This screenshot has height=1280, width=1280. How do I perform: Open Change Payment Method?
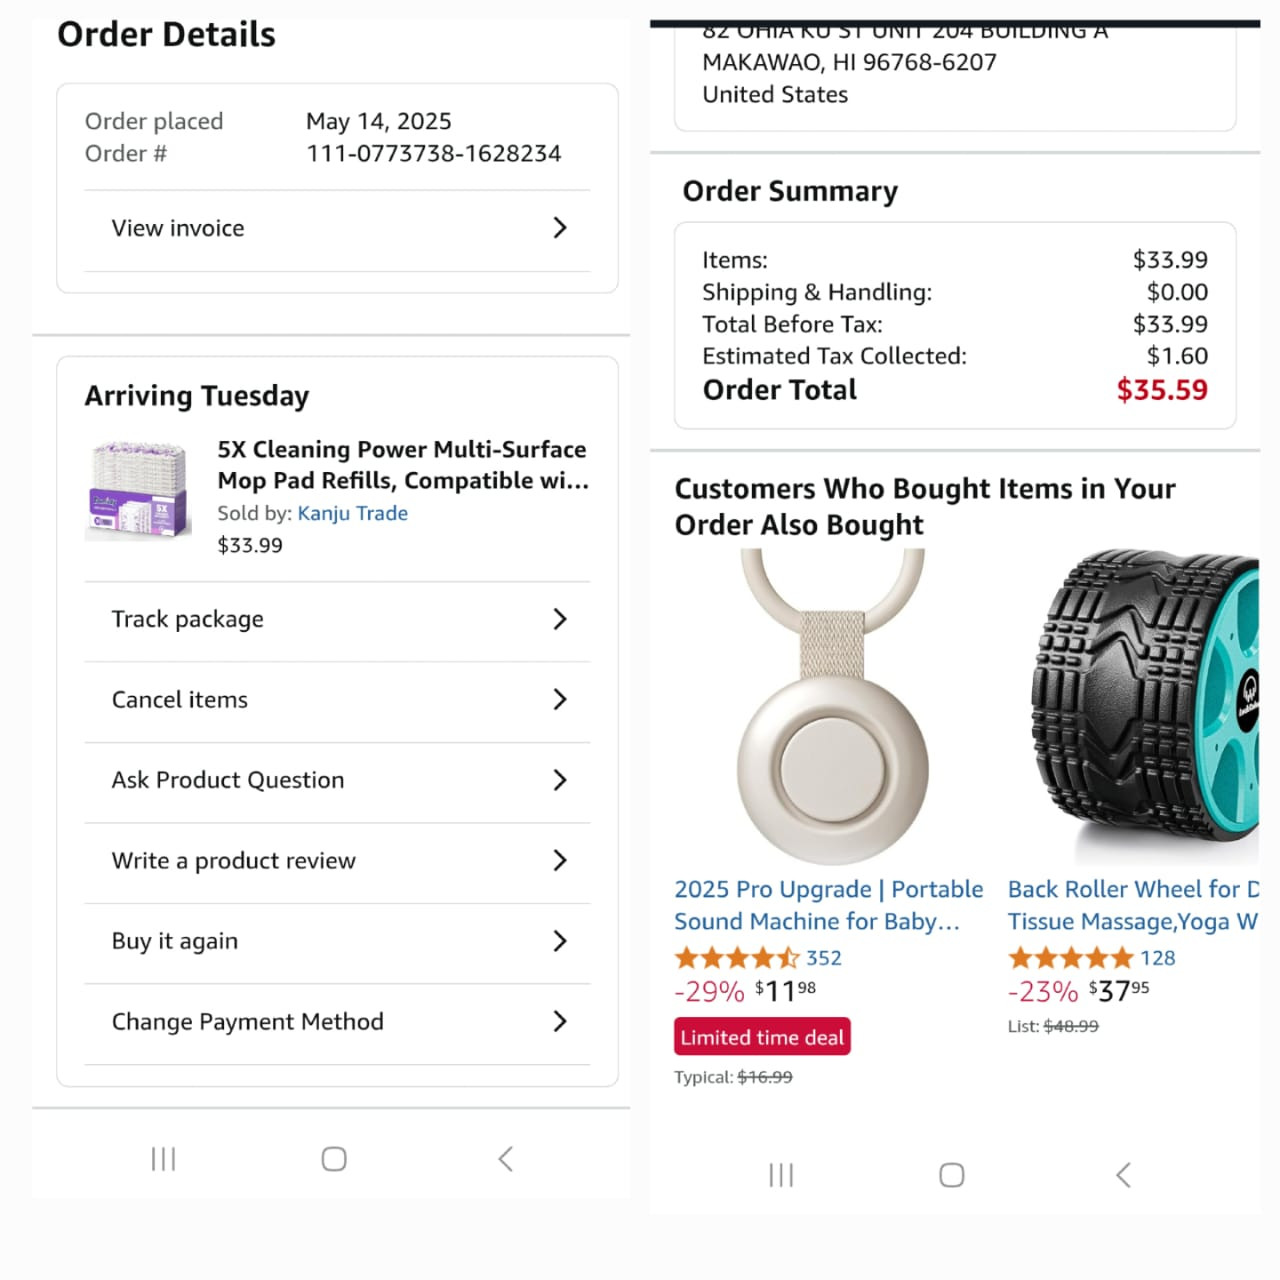(248, 1022)
